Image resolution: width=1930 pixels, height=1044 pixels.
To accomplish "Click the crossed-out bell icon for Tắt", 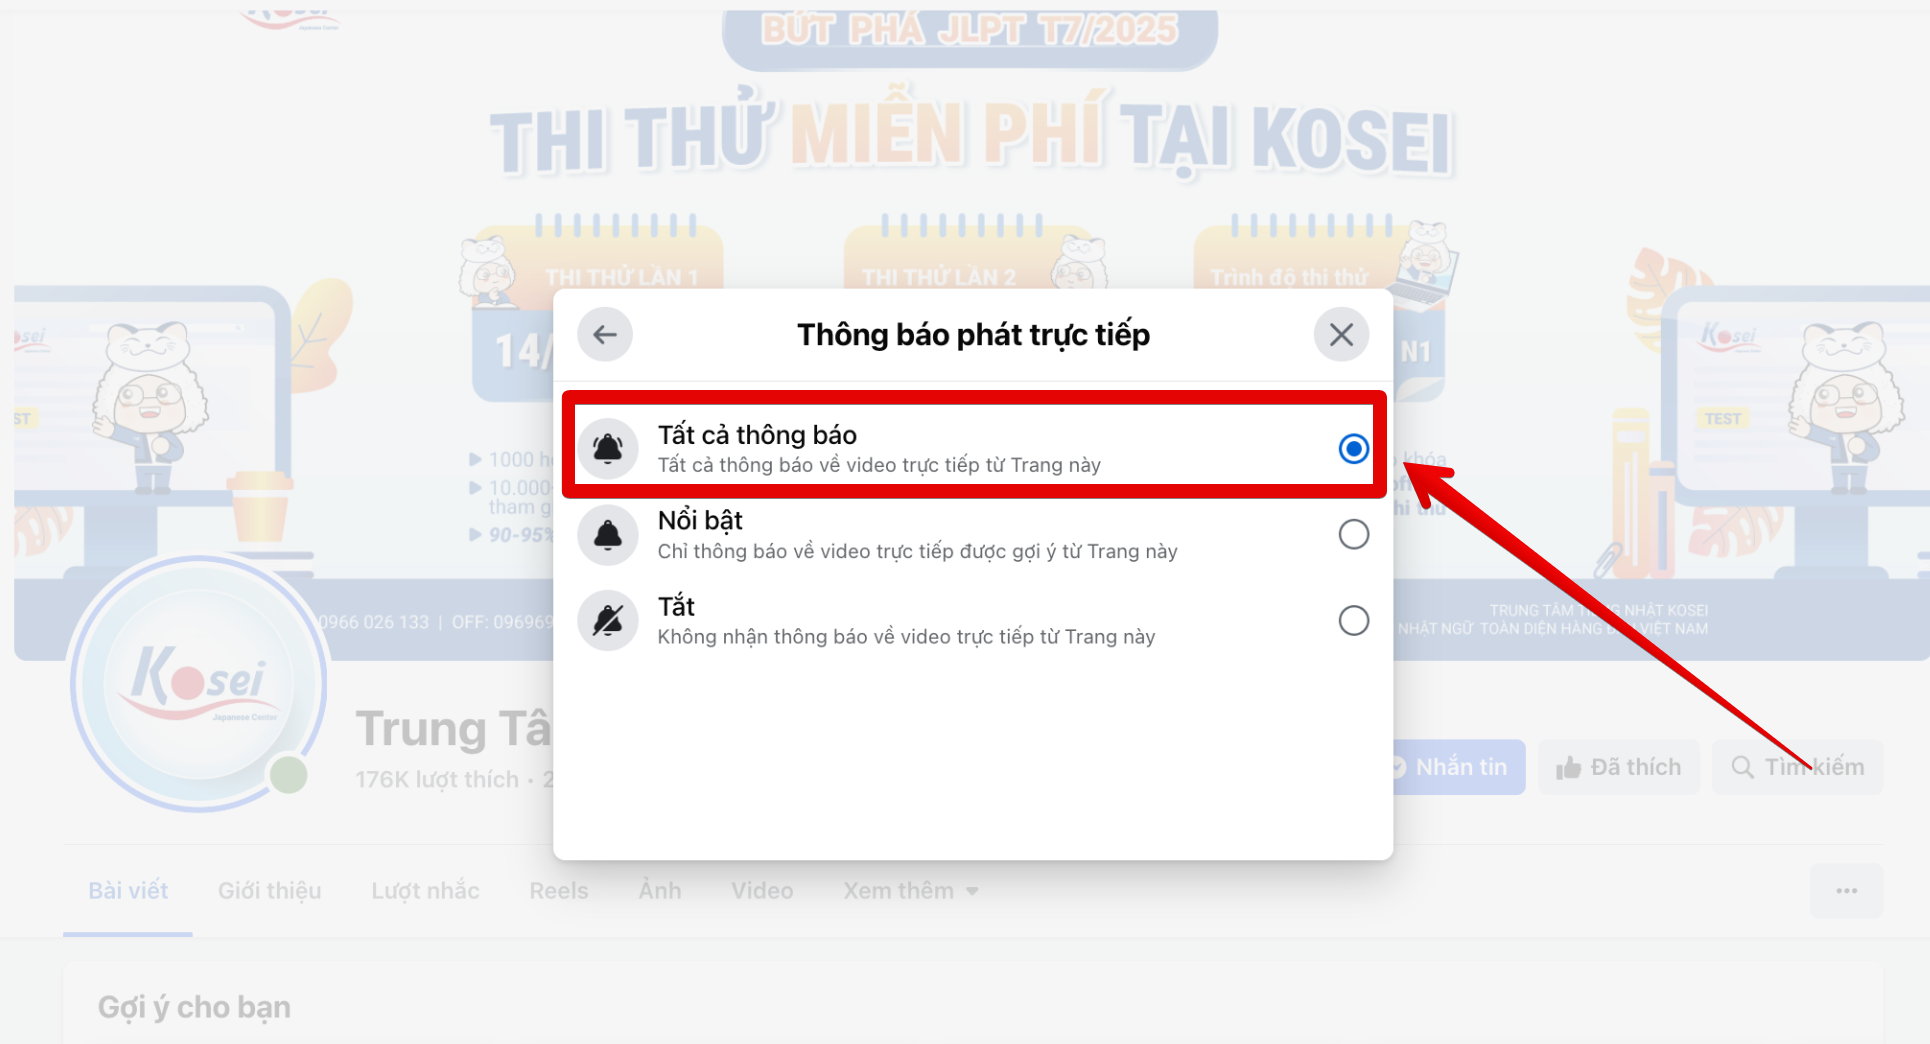I will pos(608,621).
